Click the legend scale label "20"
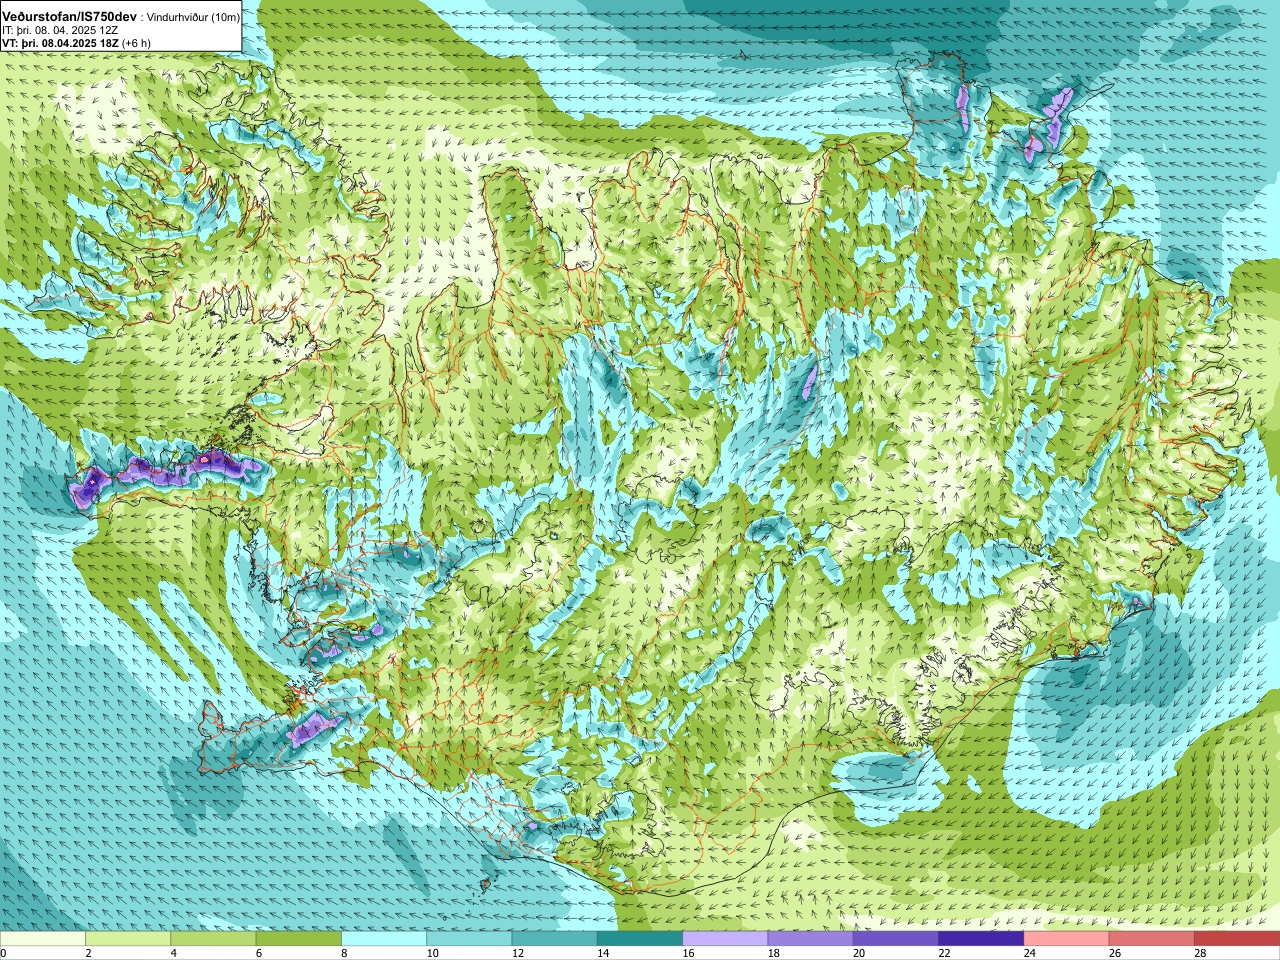The height and width of the screenshot is (960, 1280). pos(859,953)
